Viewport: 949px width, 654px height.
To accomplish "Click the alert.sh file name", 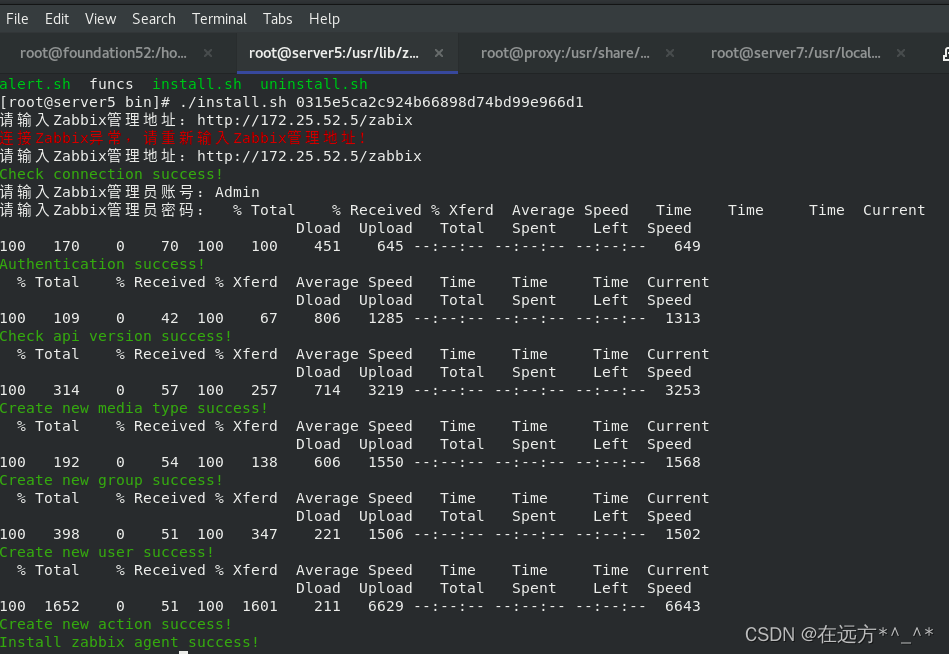I will [35, 84].
